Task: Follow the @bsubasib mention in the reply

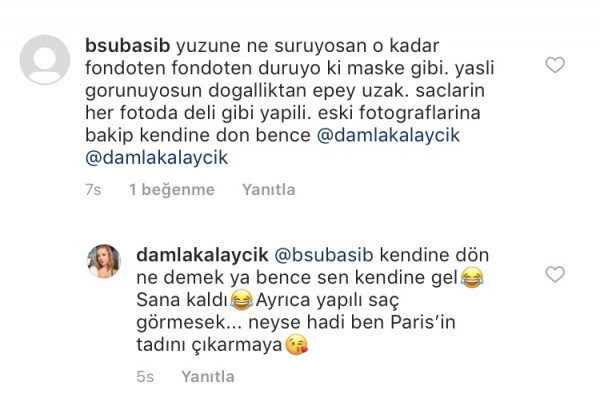Action: click(324, 255)
